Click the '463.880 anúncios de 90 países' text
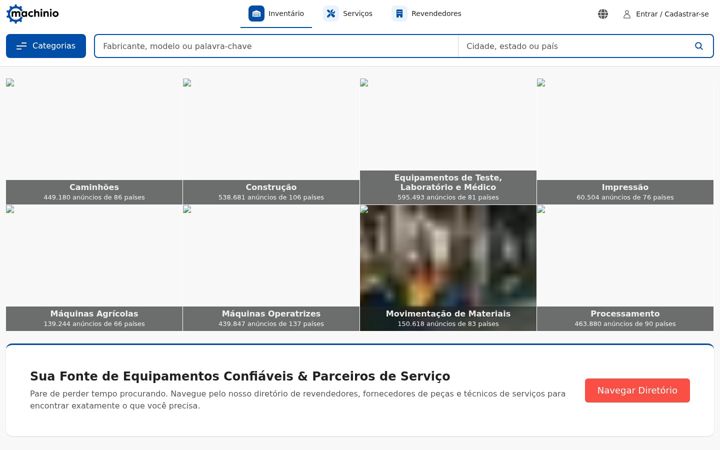This screenshot has width=720, height=450. coord(625,324)
